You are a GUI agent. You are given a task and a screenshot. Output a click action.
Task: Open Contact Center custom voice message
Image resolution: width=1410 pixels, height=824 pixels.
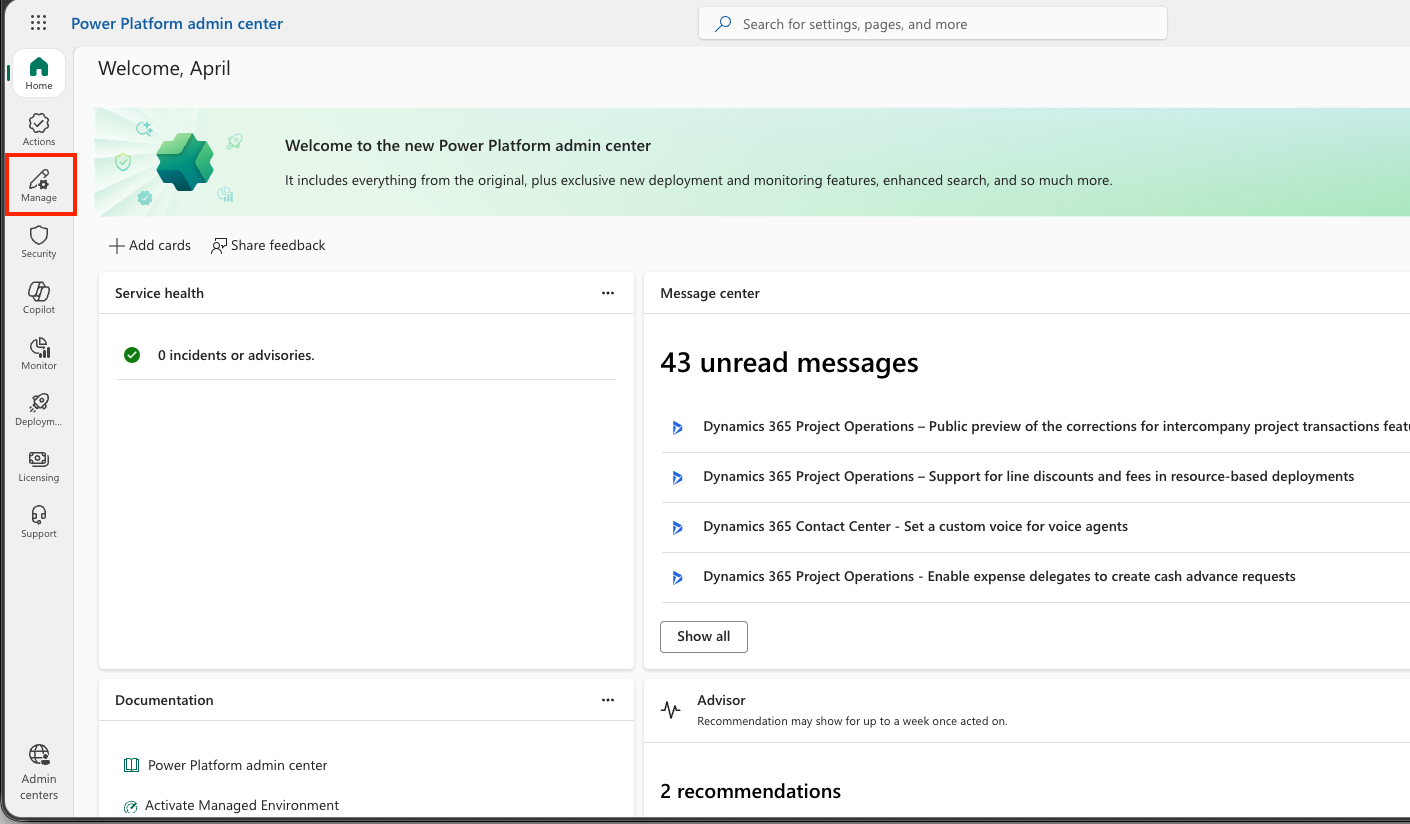click(x=915, y=526)
